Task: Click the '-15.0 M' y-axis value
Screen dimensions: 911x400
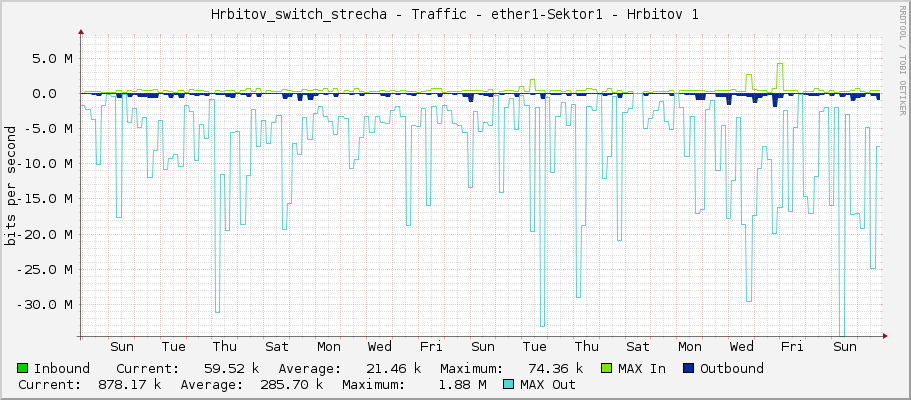Action: coord(44,199)
